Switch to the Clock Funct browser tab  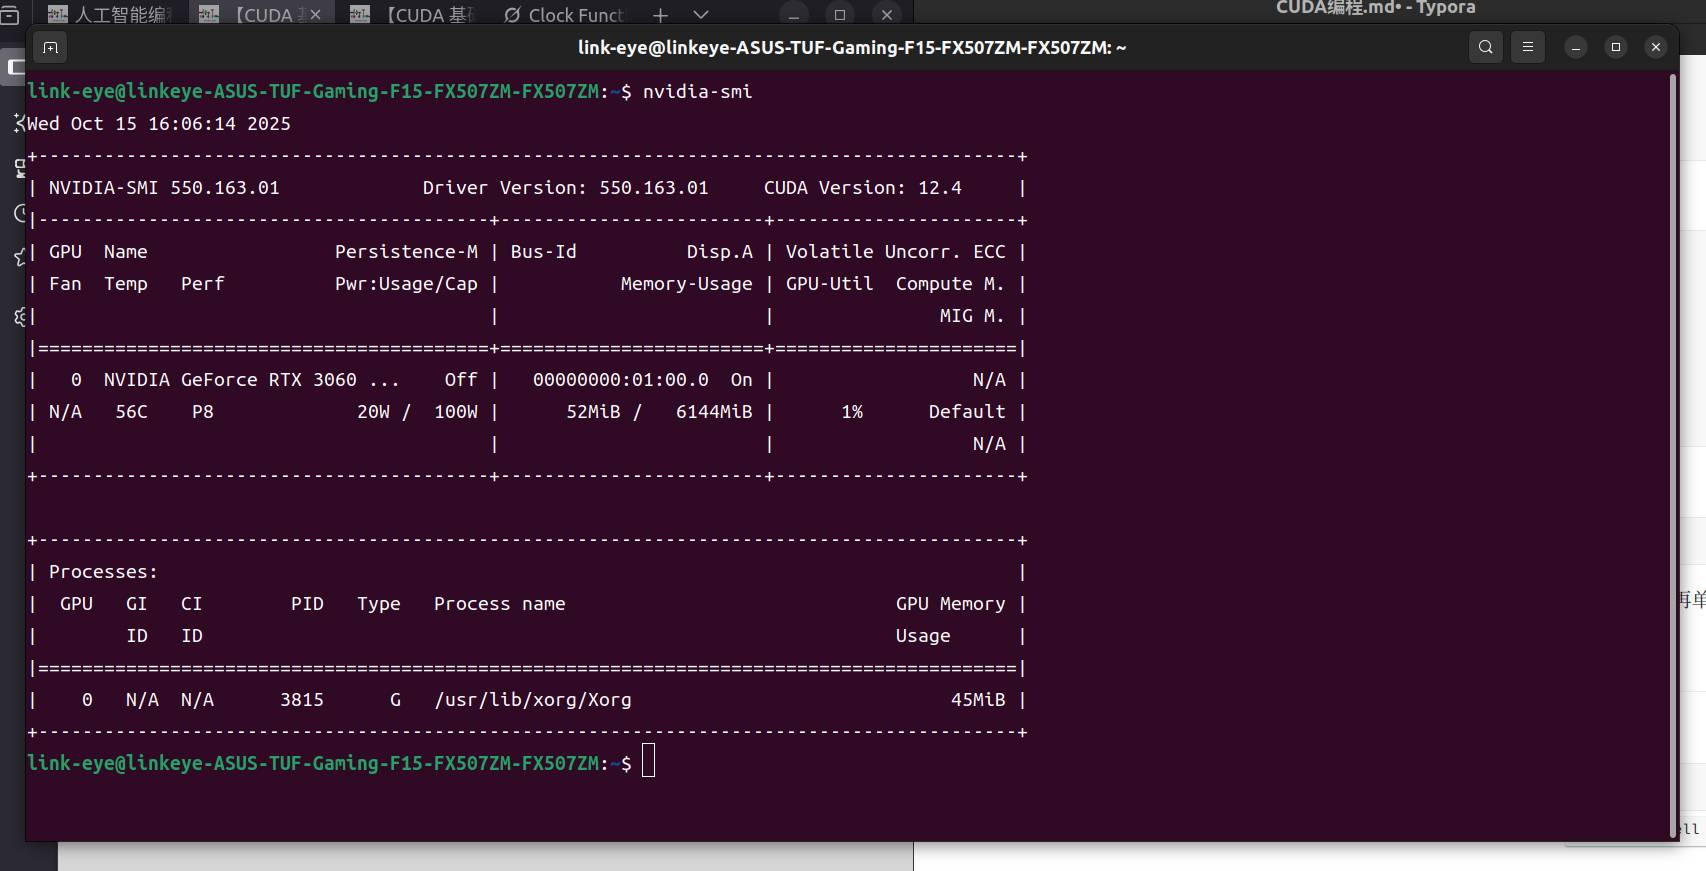[565, 15]
